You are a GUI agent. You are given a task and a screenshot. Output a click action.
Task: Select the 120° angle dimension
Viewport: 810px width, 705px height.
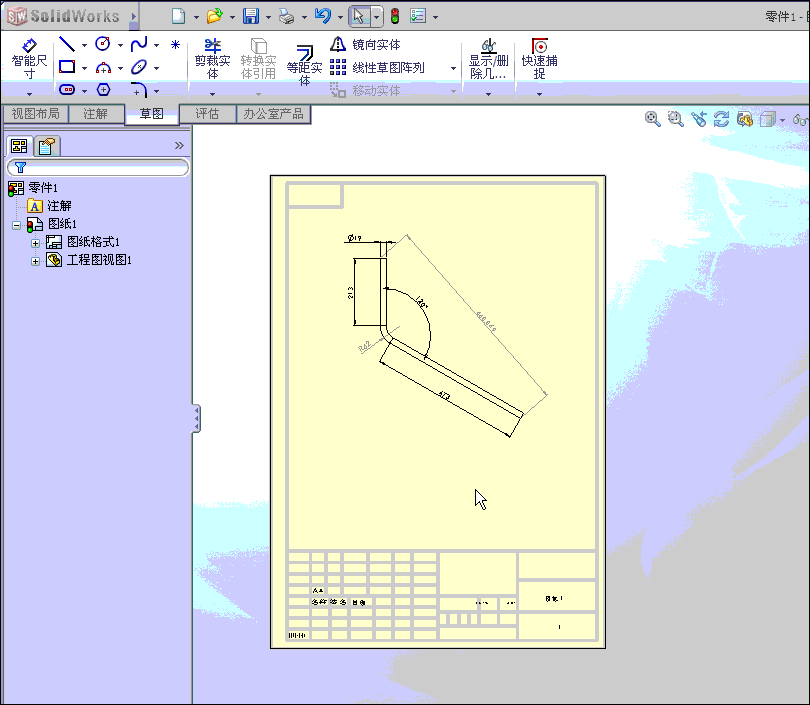[x=422, y=303]
